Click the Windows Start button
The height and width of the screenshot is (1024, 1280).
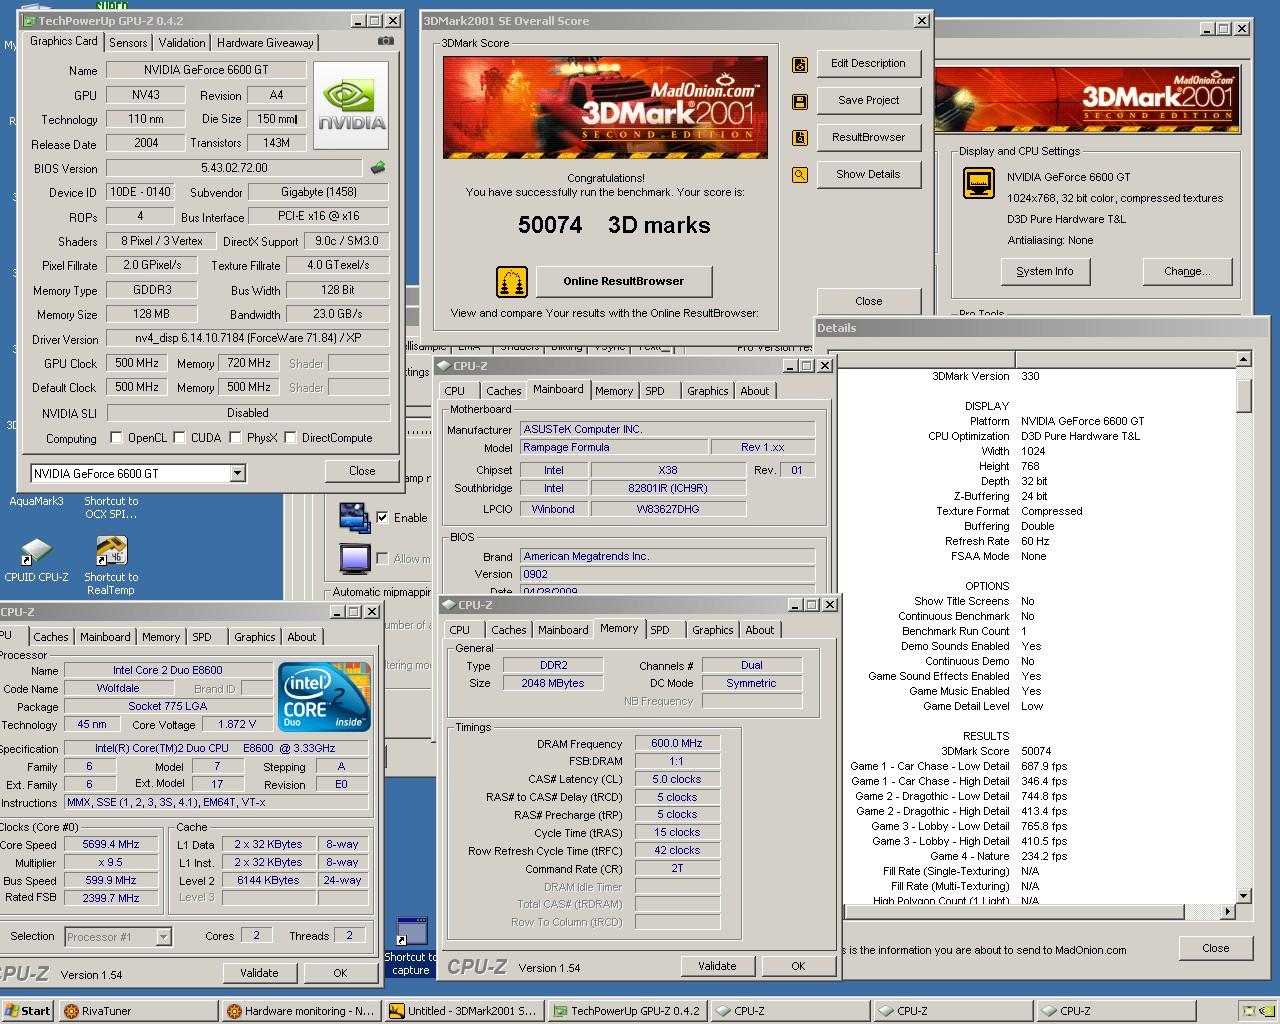[27, 1011]
